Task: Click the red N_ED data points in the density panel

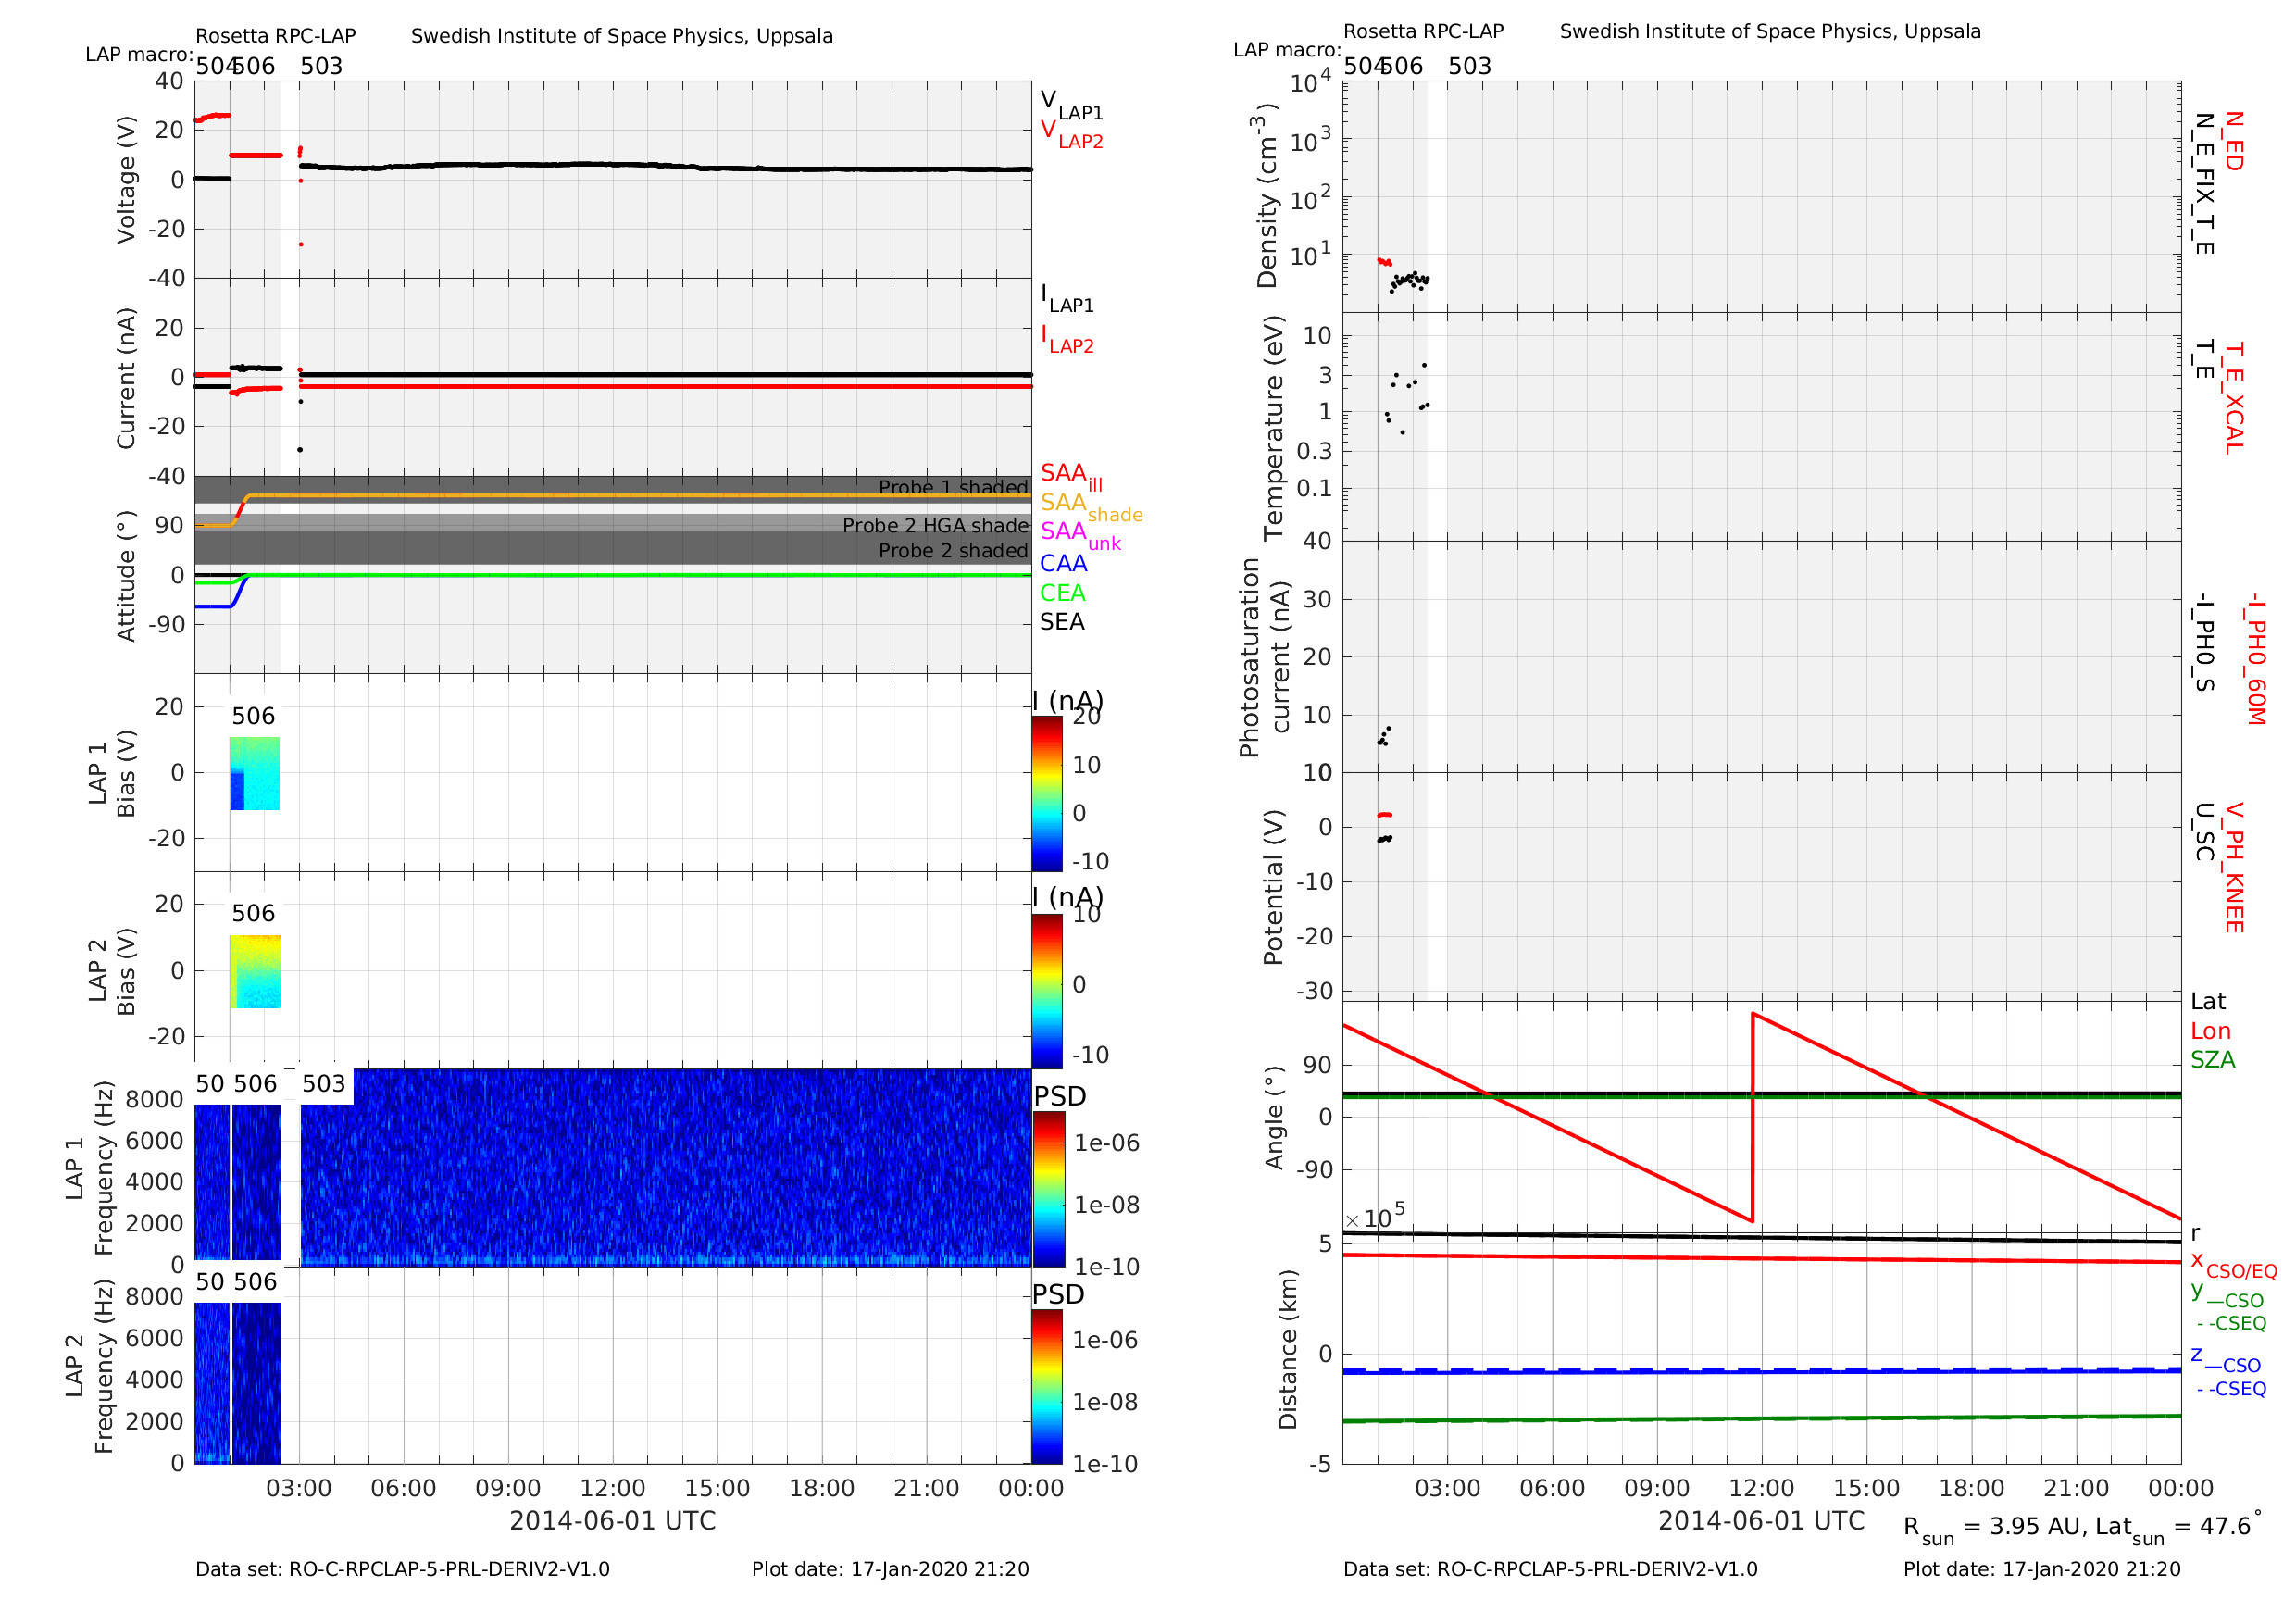Action: point(1384,262)
